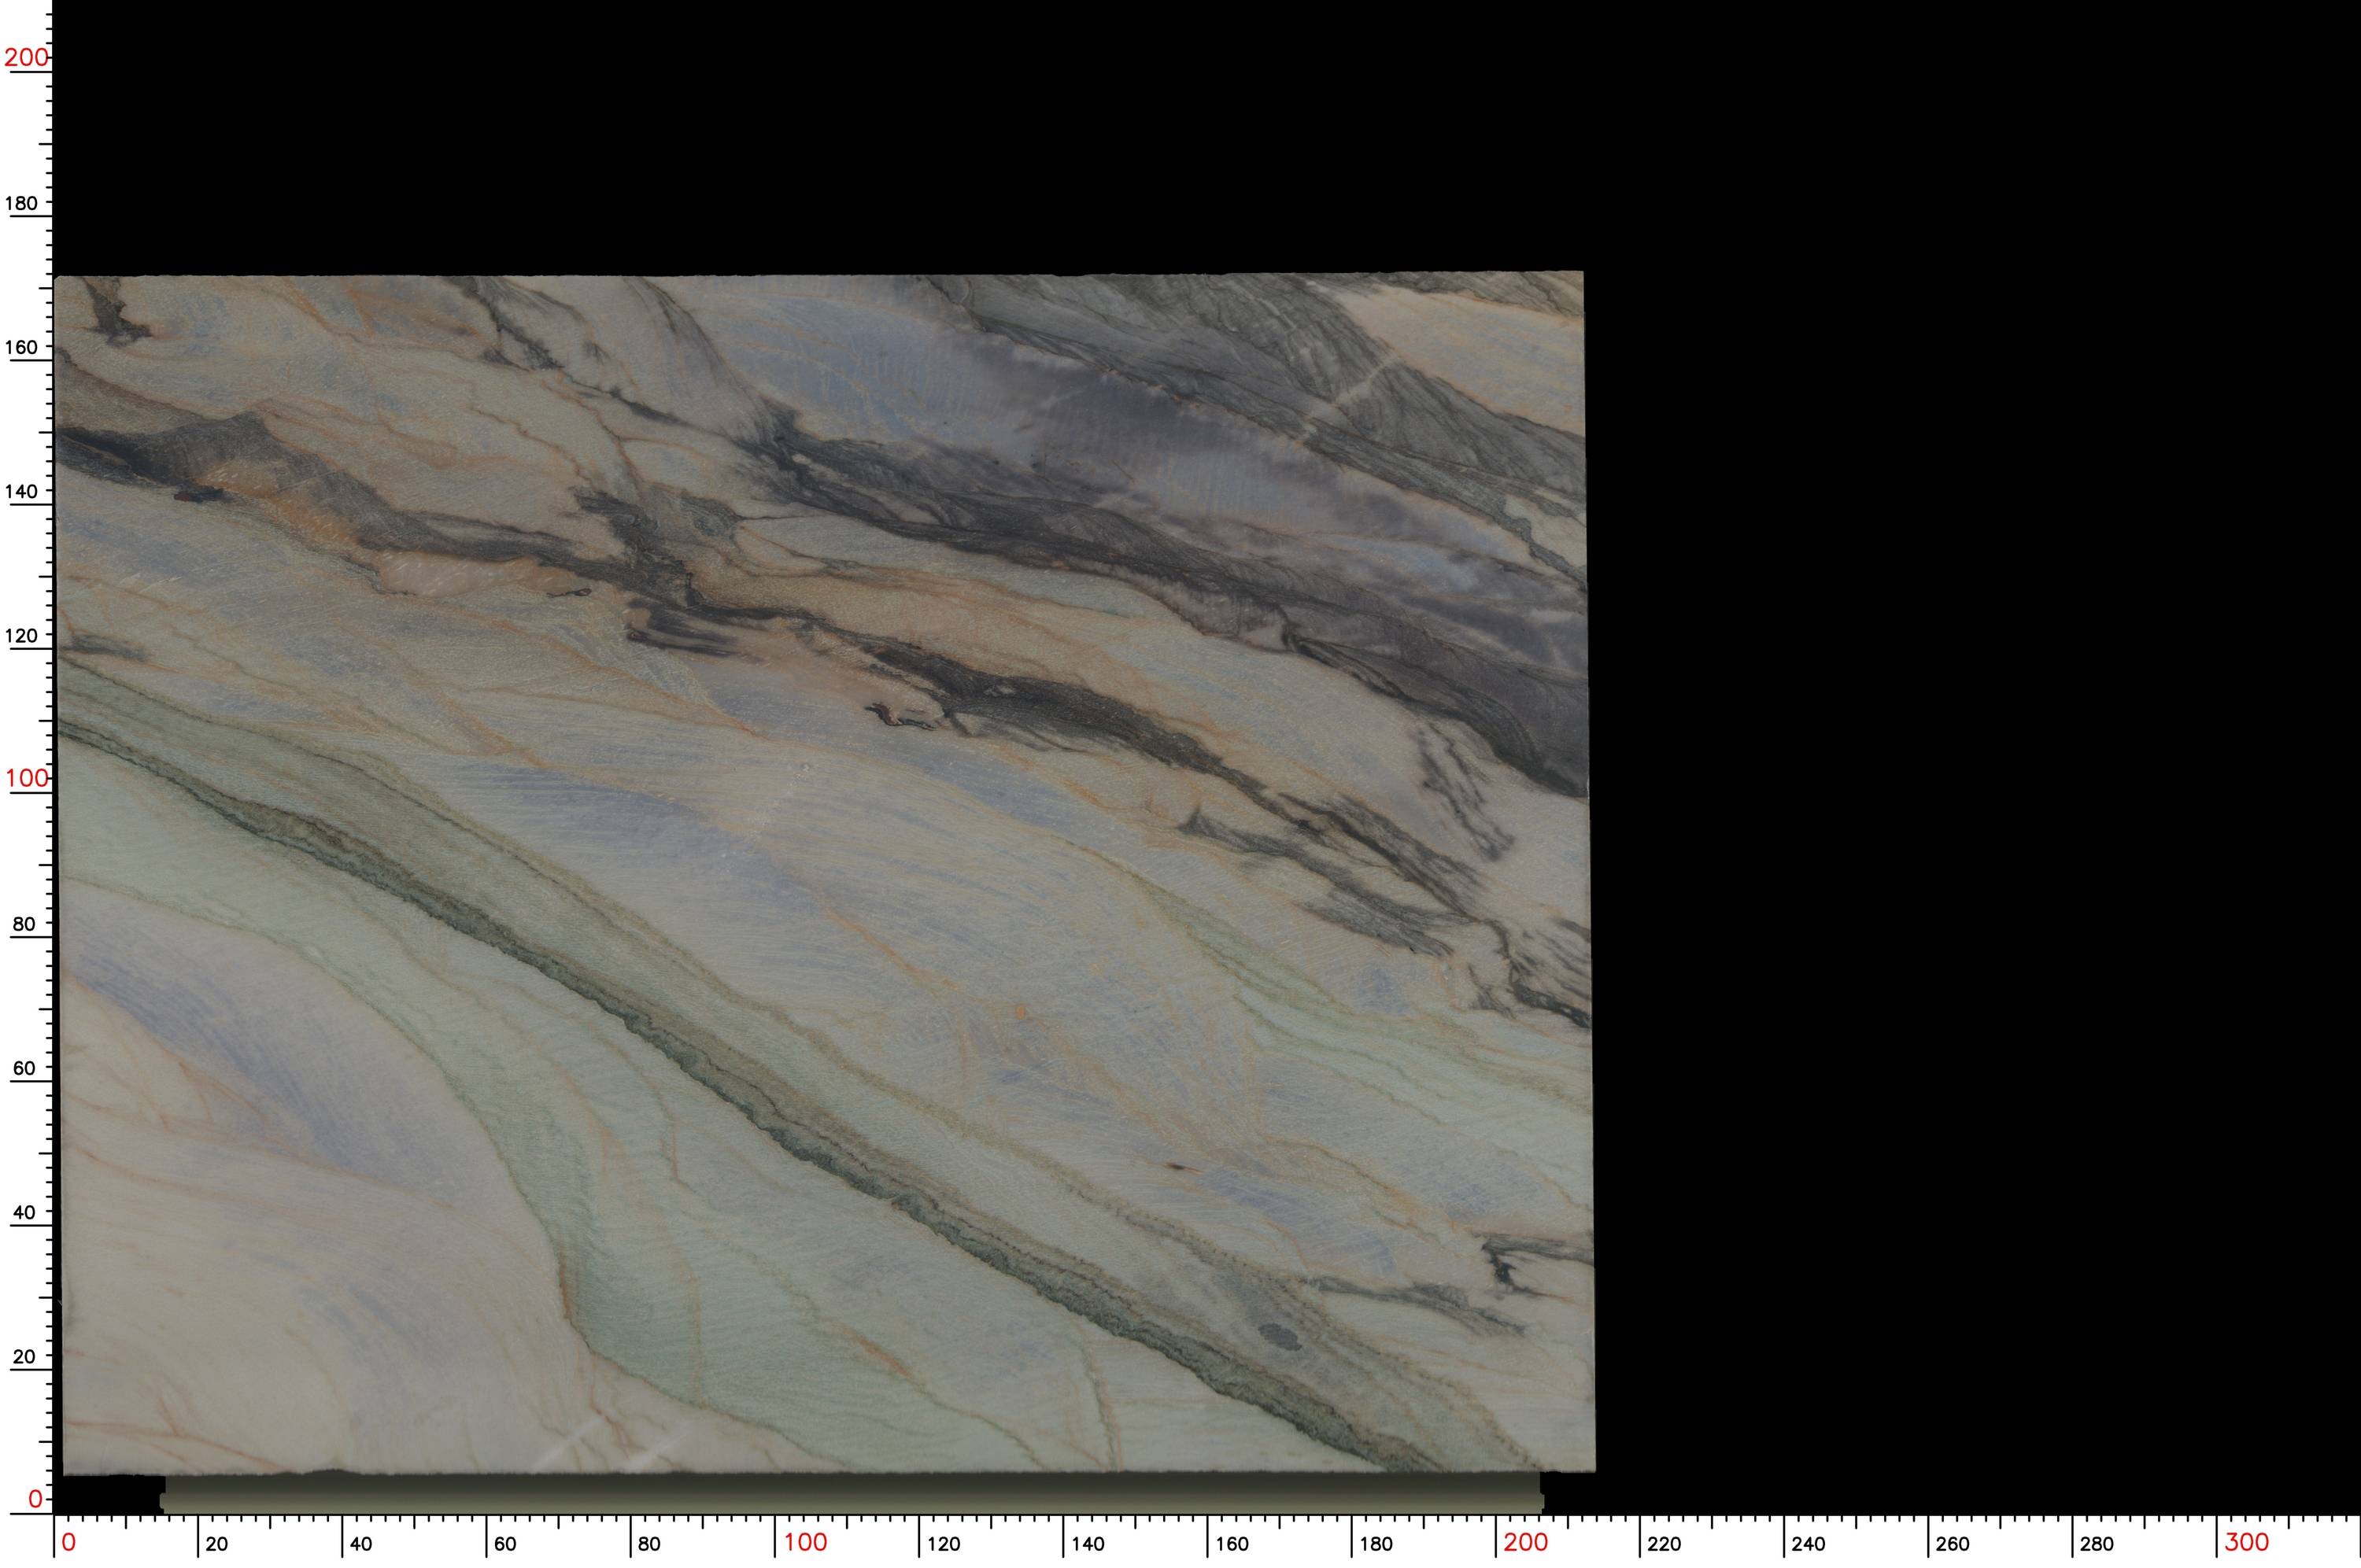The width and height of the screenshot is (2361, 1568).
Task: Click the 20 label on the vertical ruler
Action: point(24,1357)
